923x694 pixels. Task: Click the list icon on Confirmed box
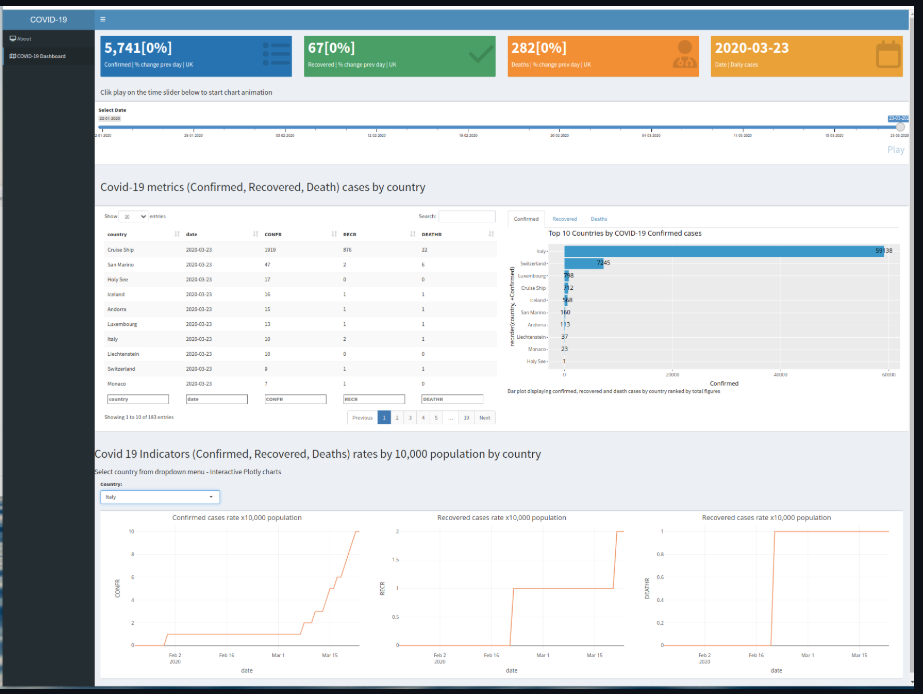(271, 55)
